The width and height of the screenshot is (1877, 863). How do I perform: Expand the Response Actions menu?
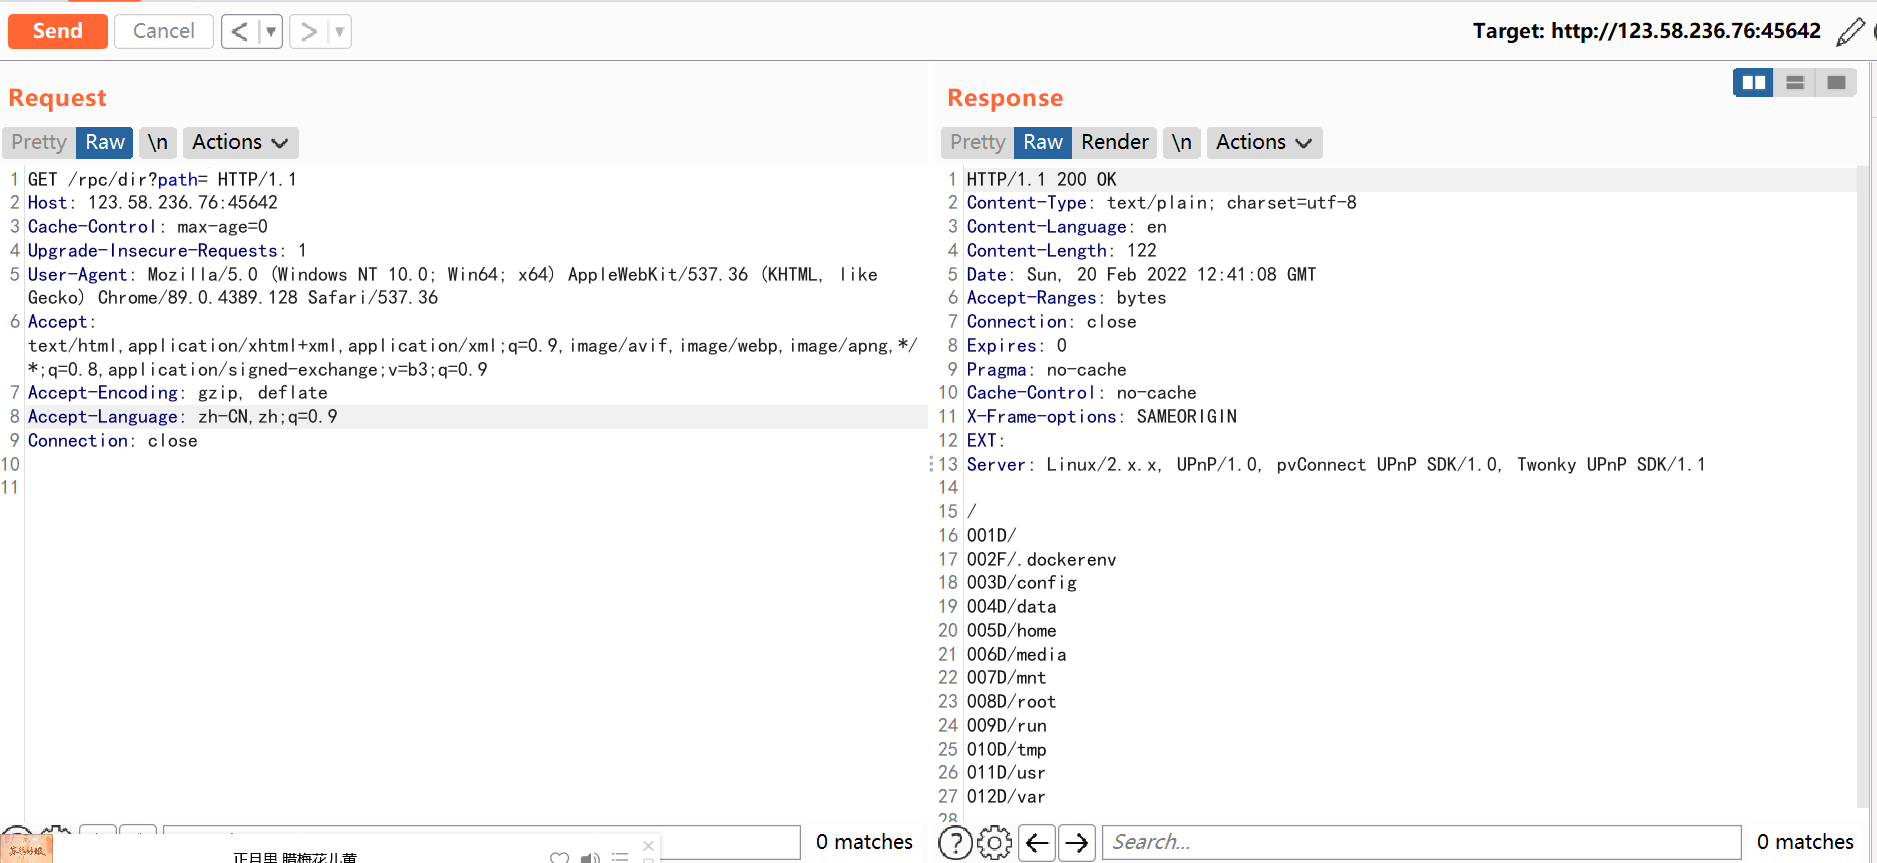(1264, 142)
